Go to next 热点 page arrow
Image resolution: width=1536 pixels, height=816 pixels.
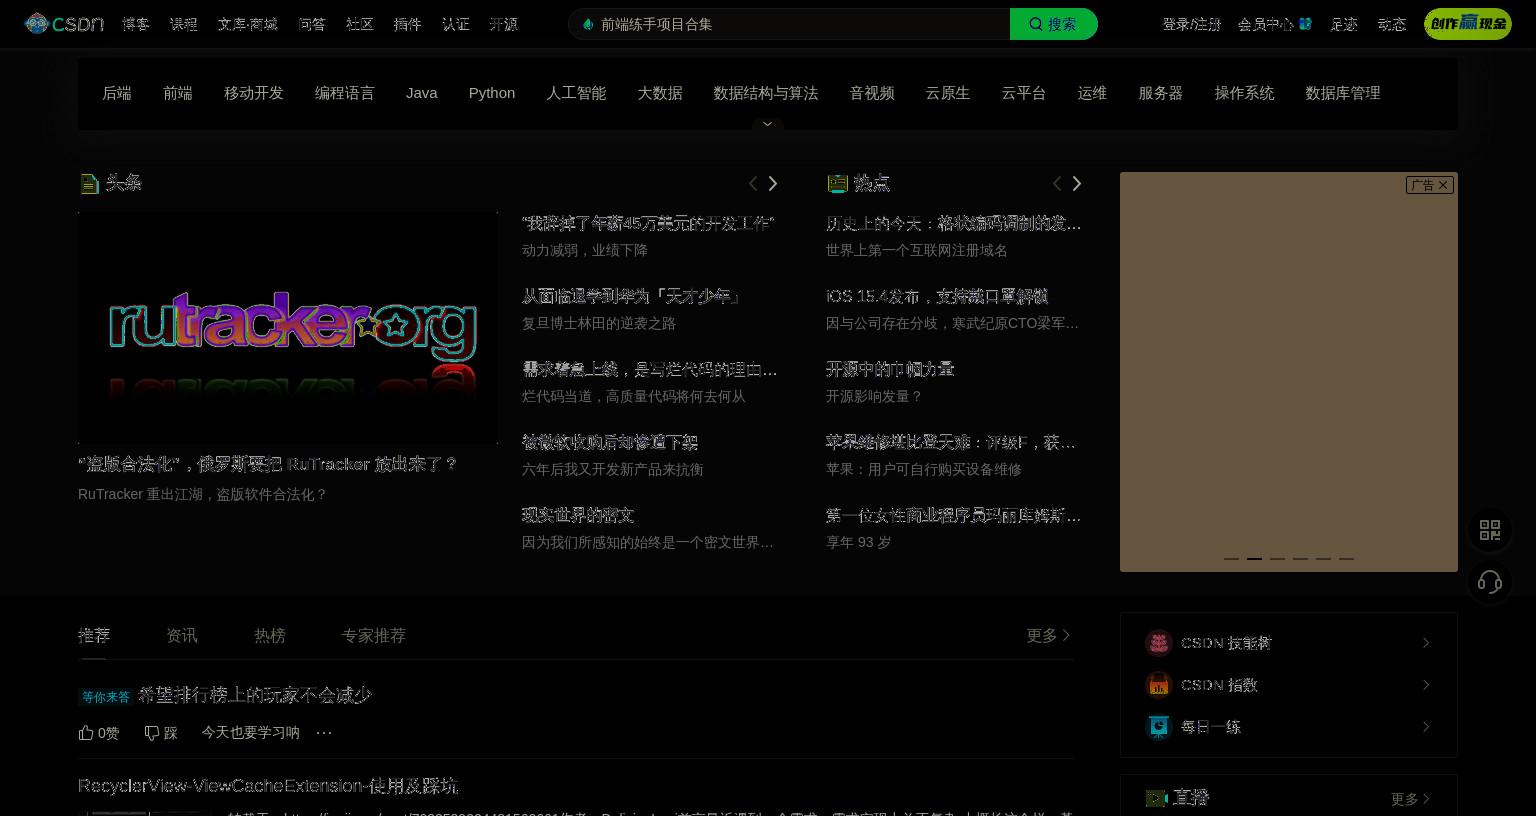click(x=1076, y=183)
